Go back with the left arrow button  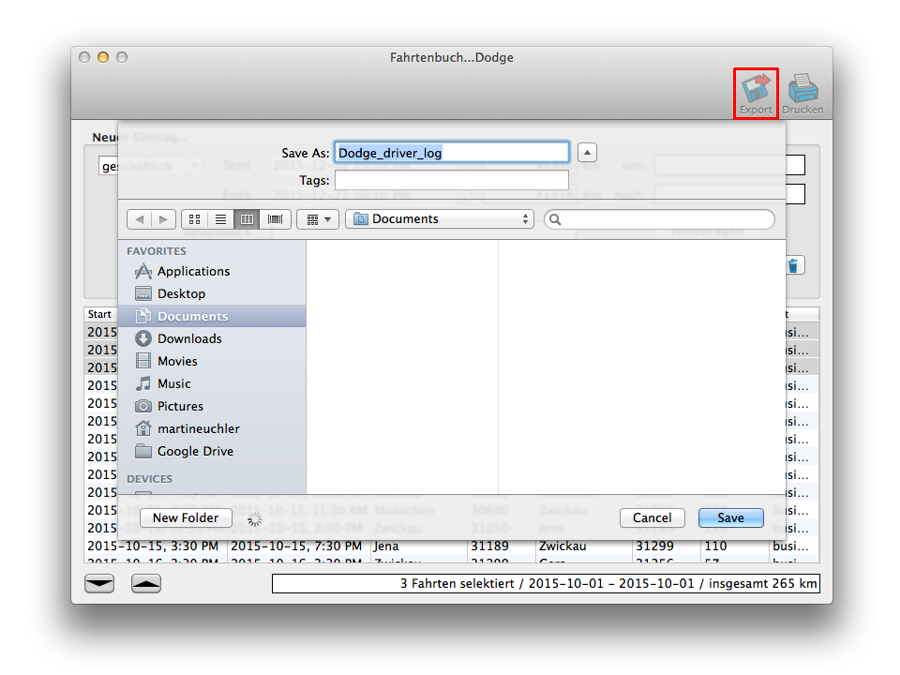coord(140,219)
